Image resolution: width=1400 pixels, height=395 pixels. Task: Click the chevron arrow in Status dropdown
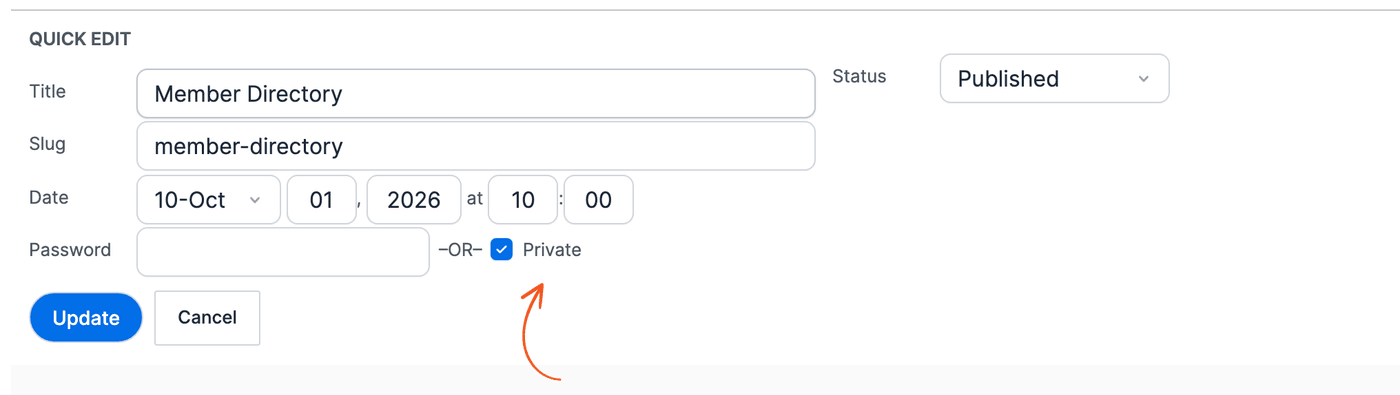[x=1144, y=79]
